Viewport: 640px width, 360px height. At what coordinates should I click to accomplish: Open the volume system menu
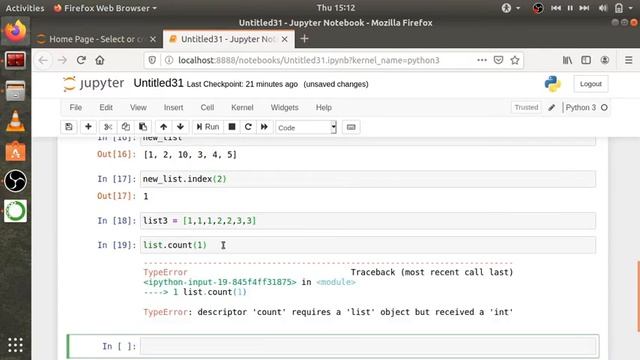(x=602, y=8)
